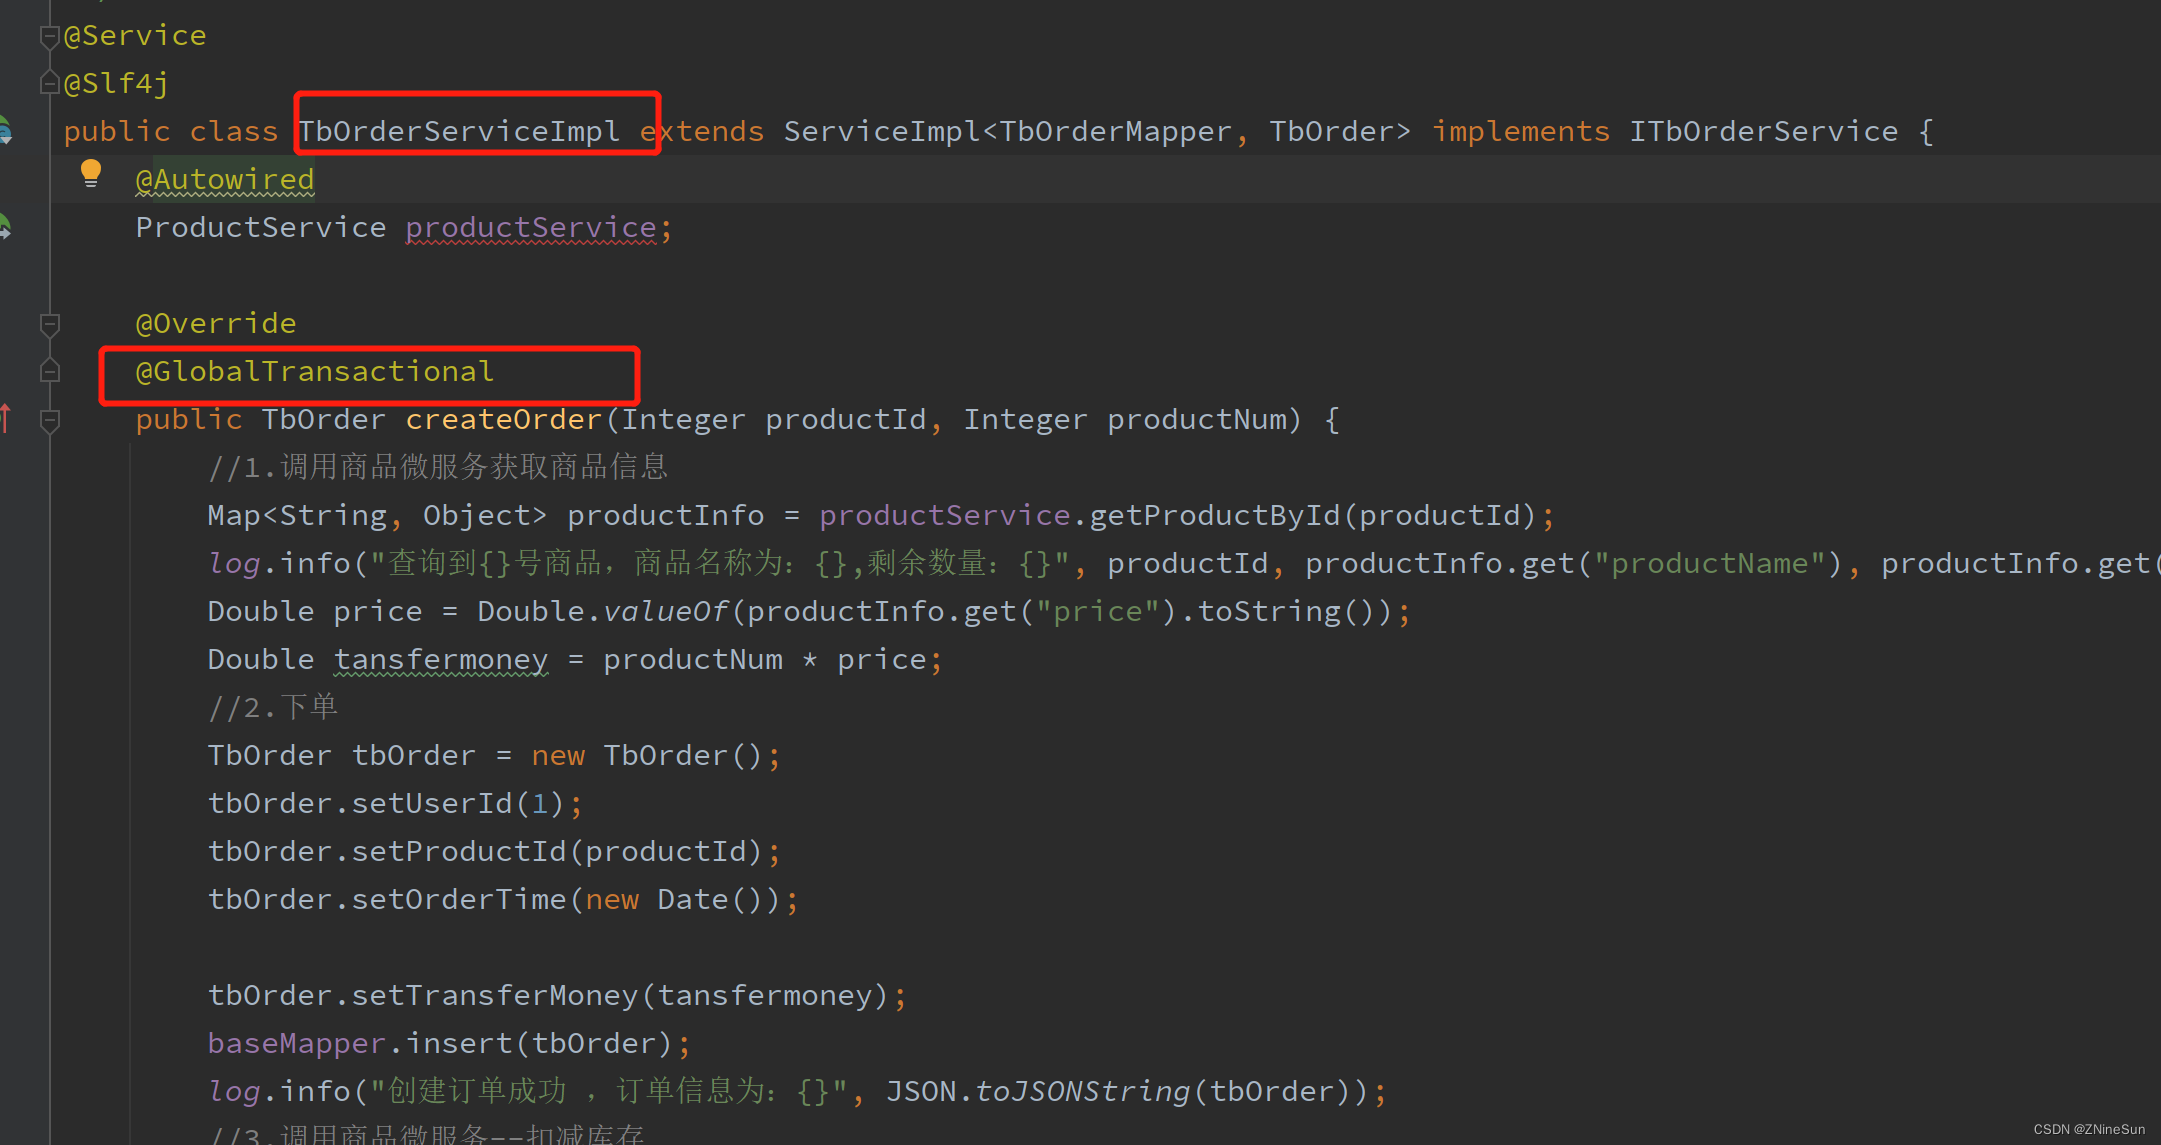Click the "price" string literal
Image resolution: width=2161 pixels, height=1145 pixels.
click(x=1098, y=611)
